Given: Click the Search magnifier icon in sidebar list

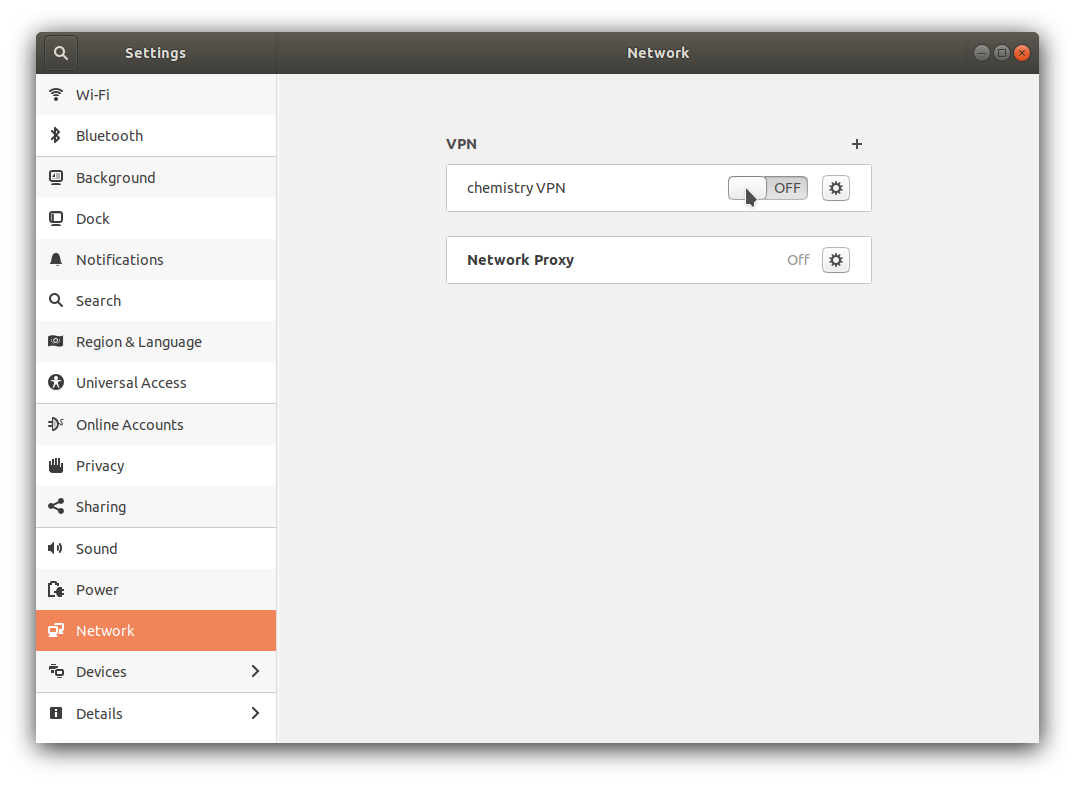Looking at the screenshot, I should coord(56,300).
